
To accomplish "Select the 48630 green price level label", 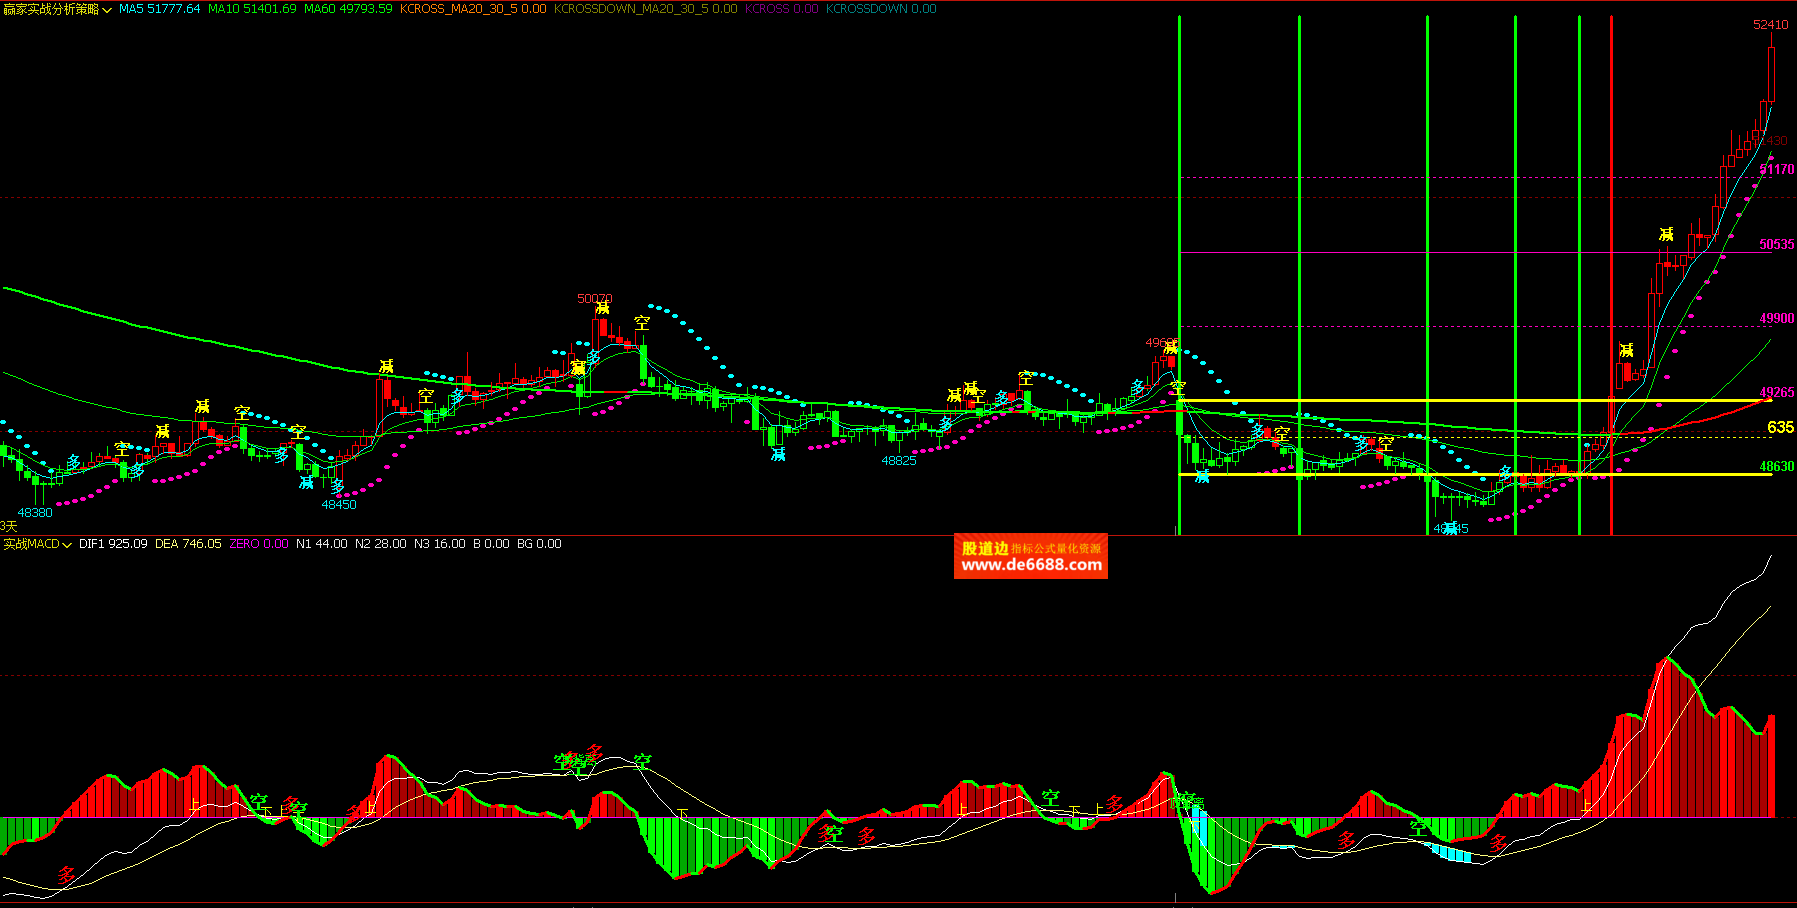I will pos(1776,467).
